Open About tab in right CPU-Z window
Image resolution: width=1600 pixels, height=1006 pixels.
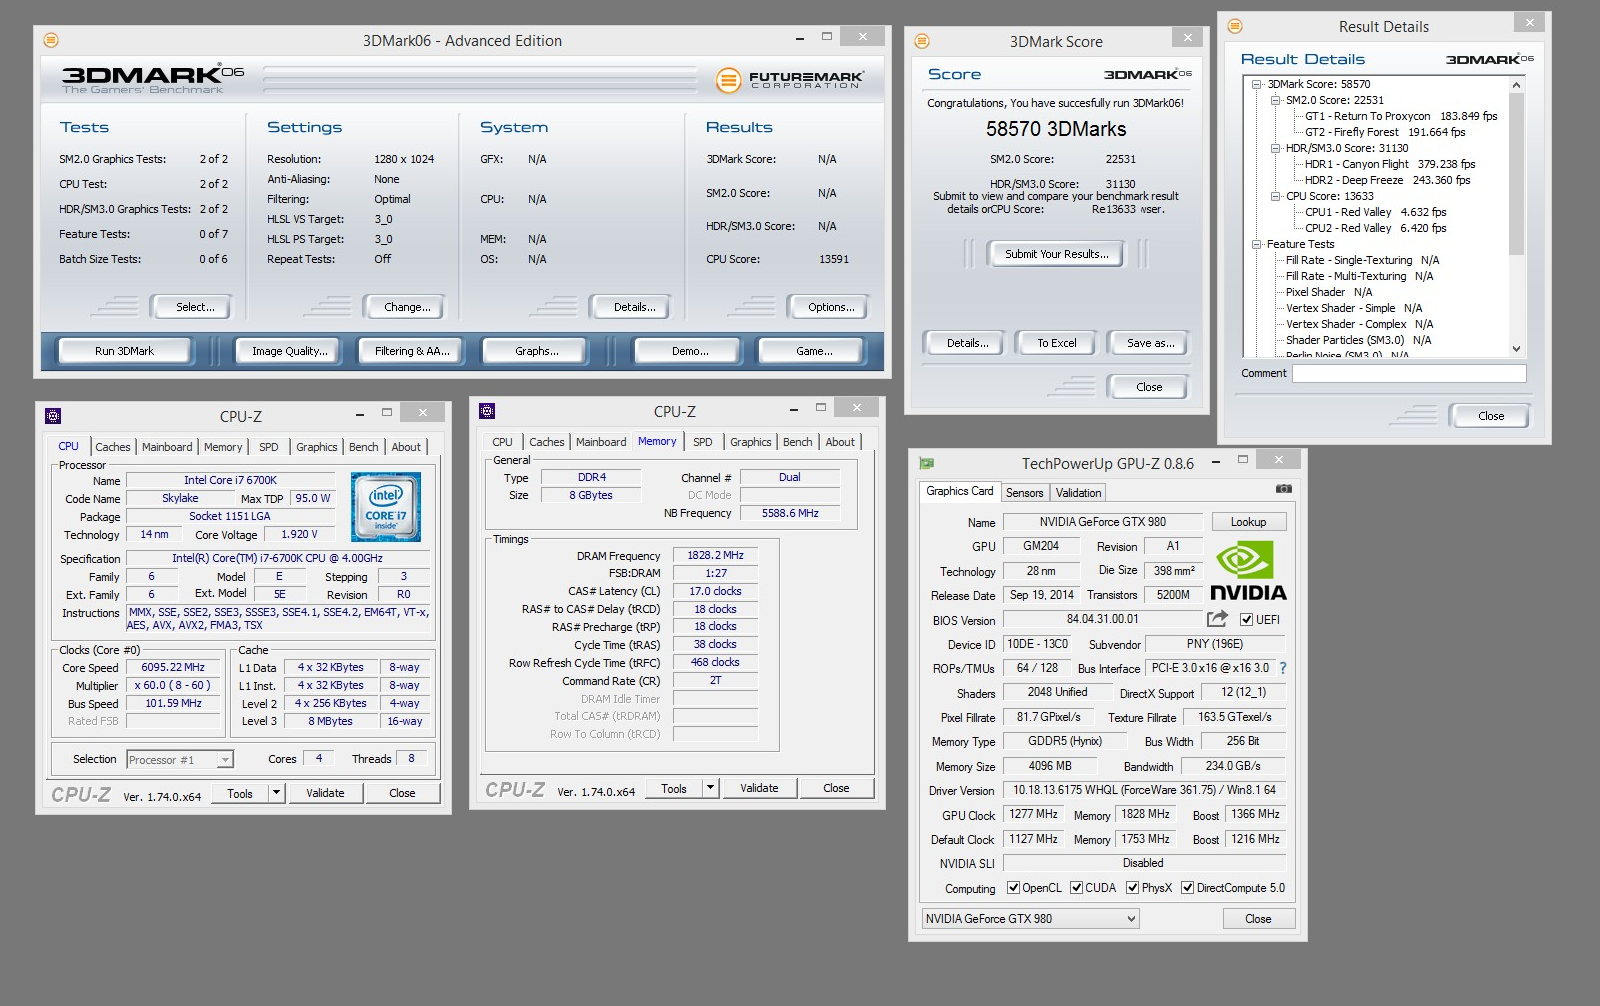pyautogui.click(x=840, y=442)
